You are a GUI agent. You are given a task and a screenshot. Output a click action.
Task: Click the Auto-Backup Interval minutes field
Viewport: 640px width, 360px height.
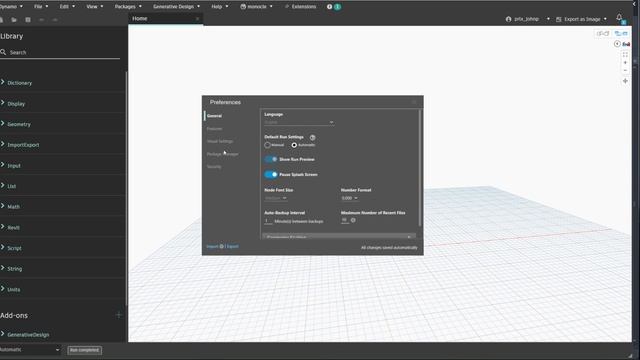(x=268, y=221)
